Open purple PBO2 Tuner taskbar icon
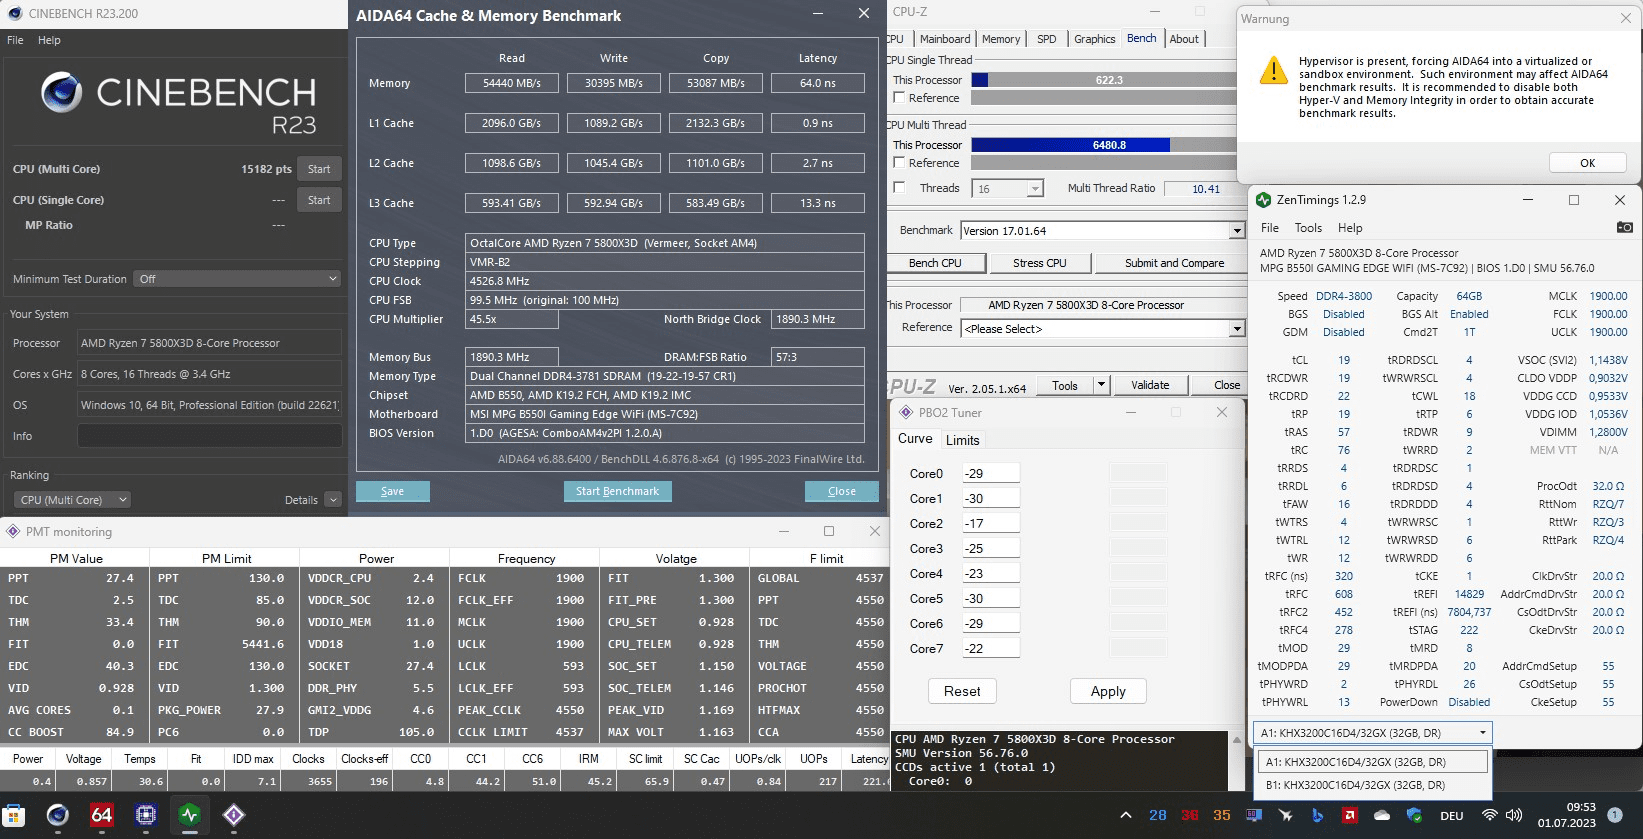This screenshot has height=839, width=1643. tap(234, 815)
